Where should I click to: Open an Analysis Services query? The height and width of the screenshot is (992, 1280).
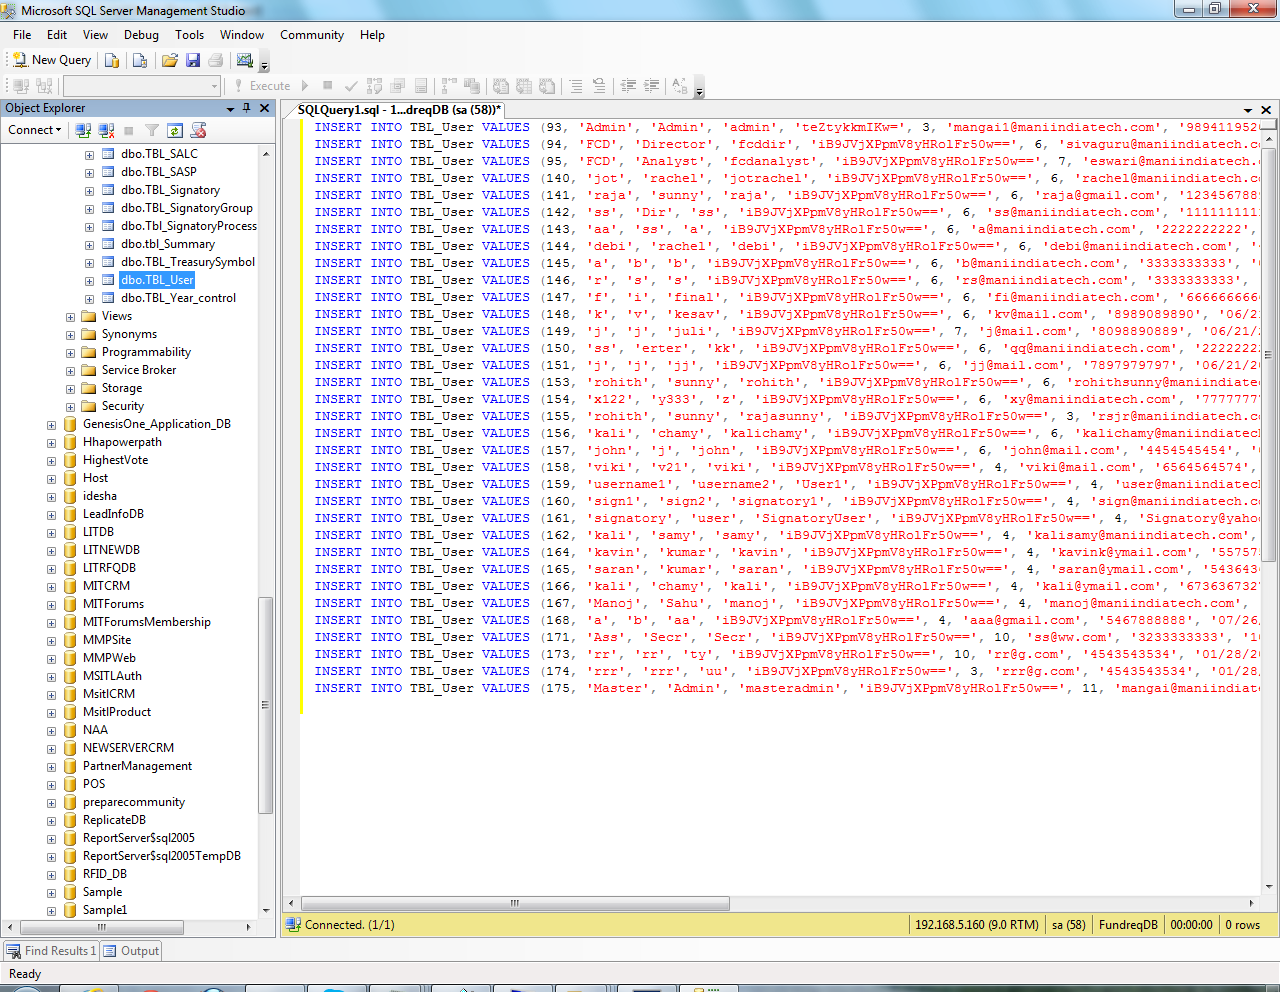point(140,60)
